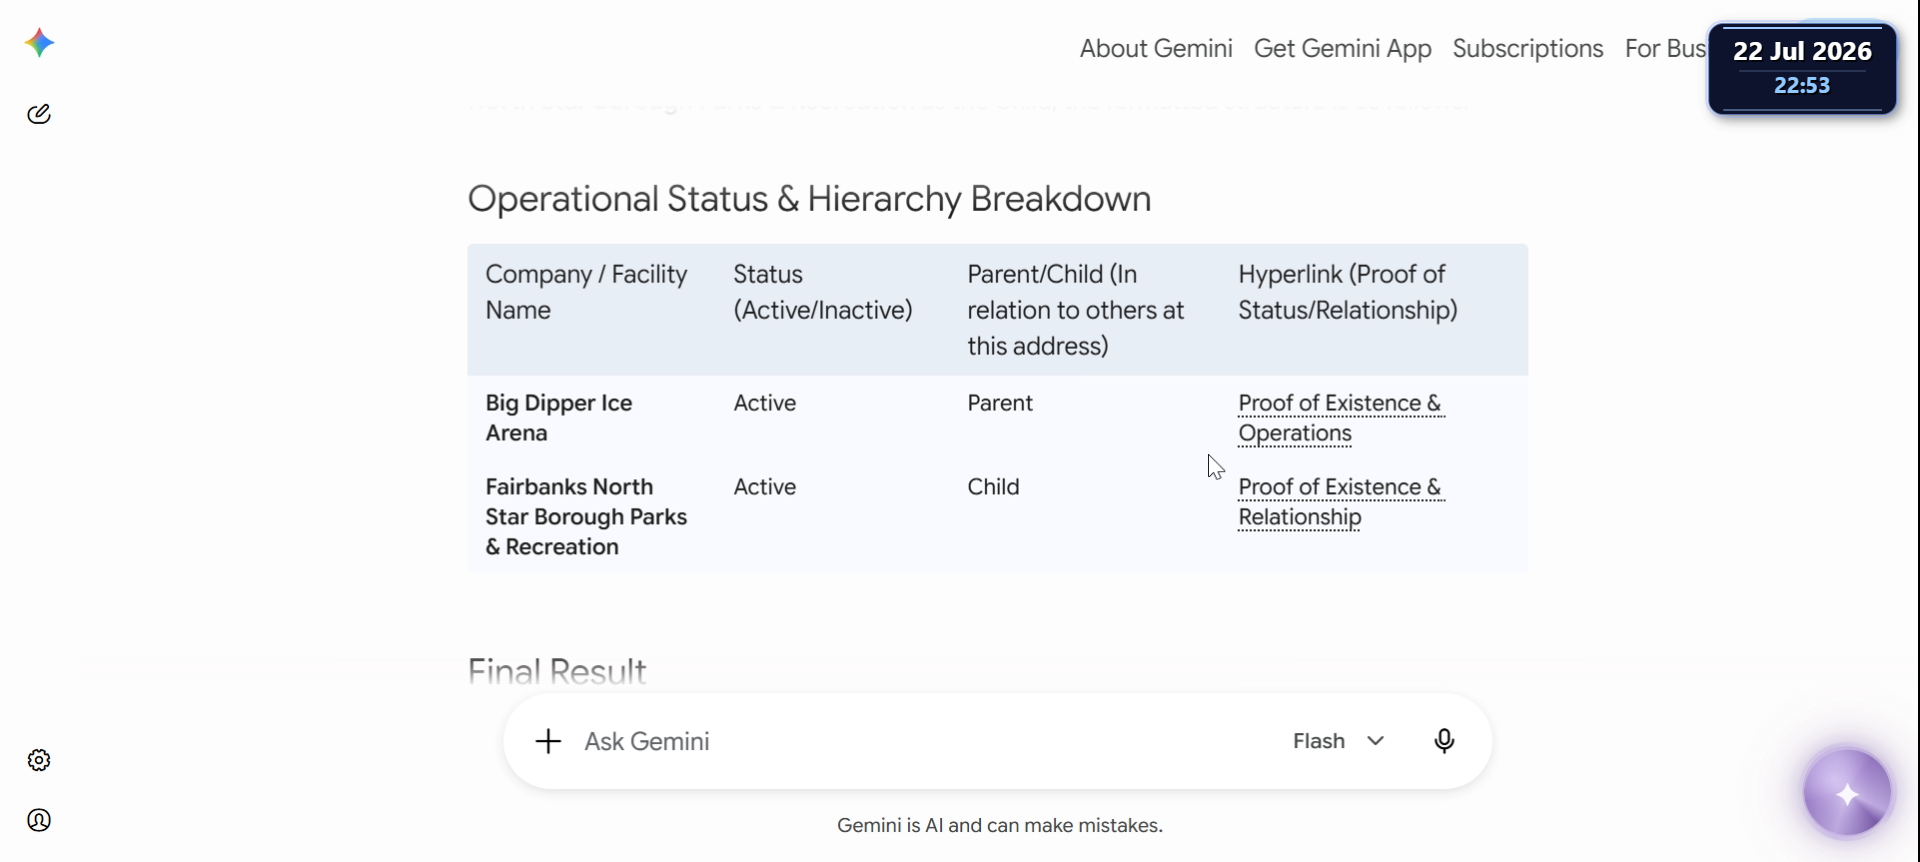
Task: Click Operational Status & Hierarchy Breakdown heading
Action: [x=809, y=199]
